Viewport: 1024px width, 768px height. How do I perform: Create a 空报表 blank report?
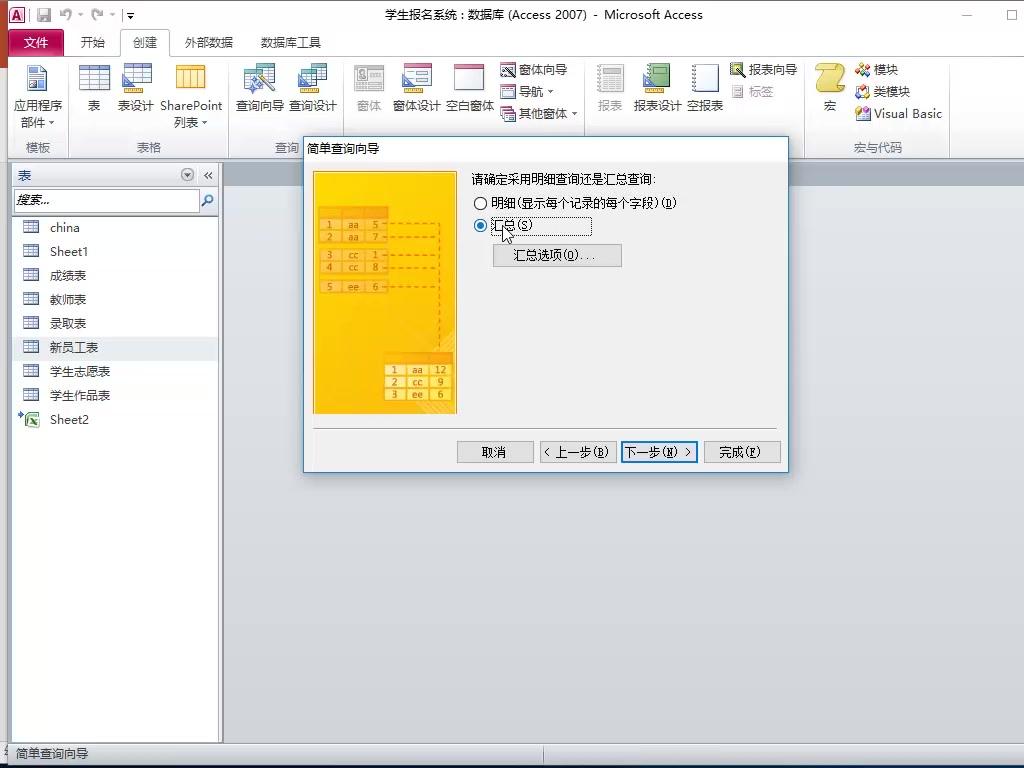coord(705,88)
